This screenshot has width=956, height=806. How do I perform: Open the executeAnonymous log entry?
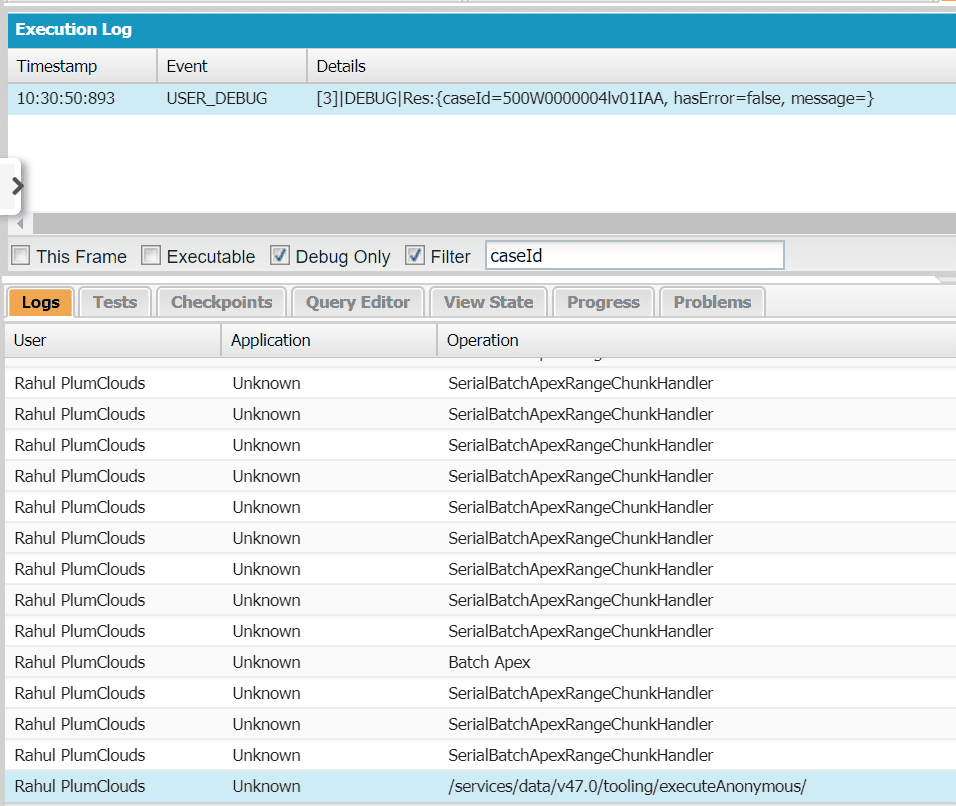(626, 786)
